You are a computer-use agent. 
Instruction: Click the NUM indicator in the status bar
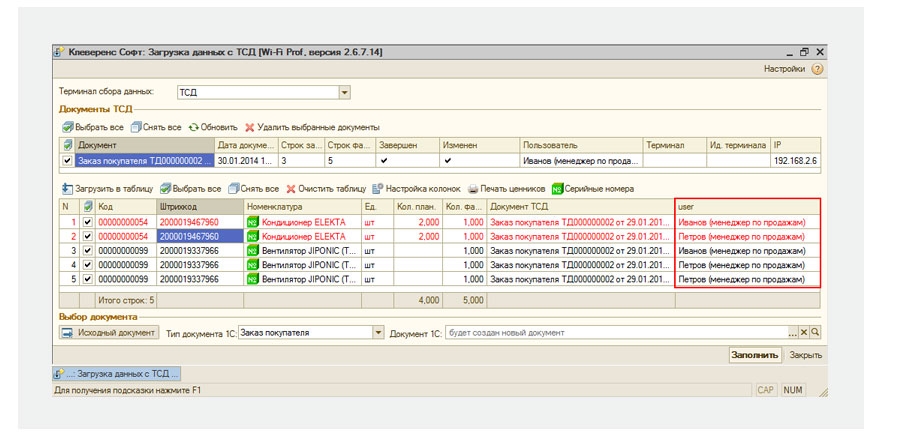[x=793, y=390]
